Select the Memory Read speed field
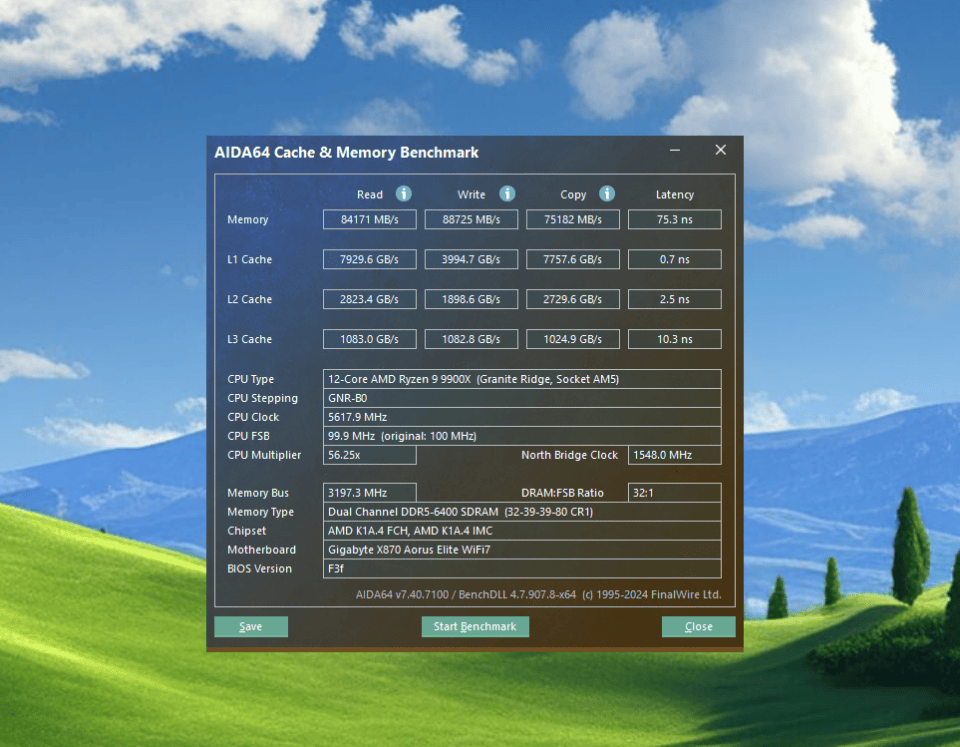 369,219
